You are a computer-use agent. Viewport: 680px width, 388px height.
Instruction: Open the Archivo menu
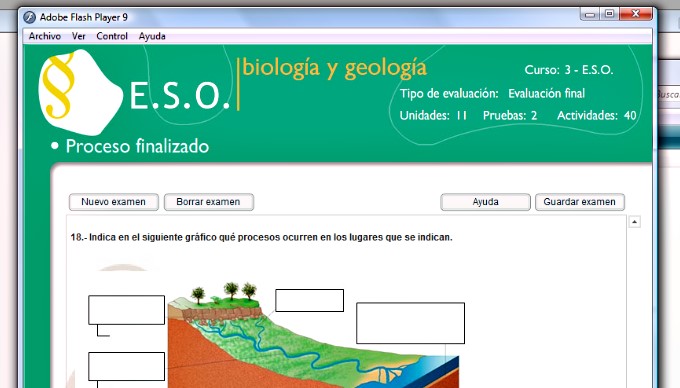pyautogui.click(x=45, y=36)
